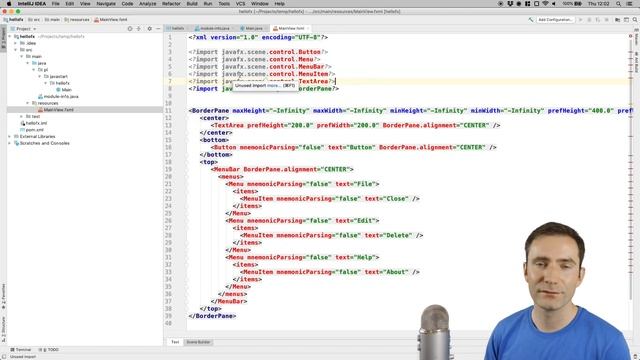Click the BorderPane opening tag on line 11
640x360 pixels.
click(x=210, y=111)
